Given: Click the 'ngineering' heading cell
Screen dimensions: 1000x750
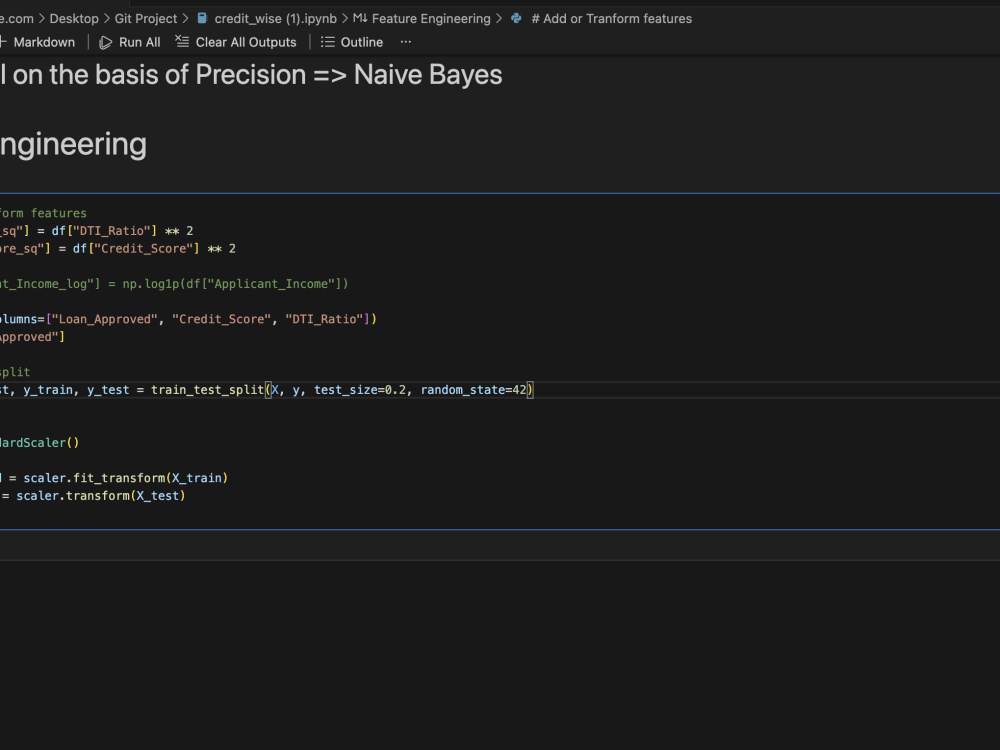Looking at the screenshot, I should [x=73, y=145].
